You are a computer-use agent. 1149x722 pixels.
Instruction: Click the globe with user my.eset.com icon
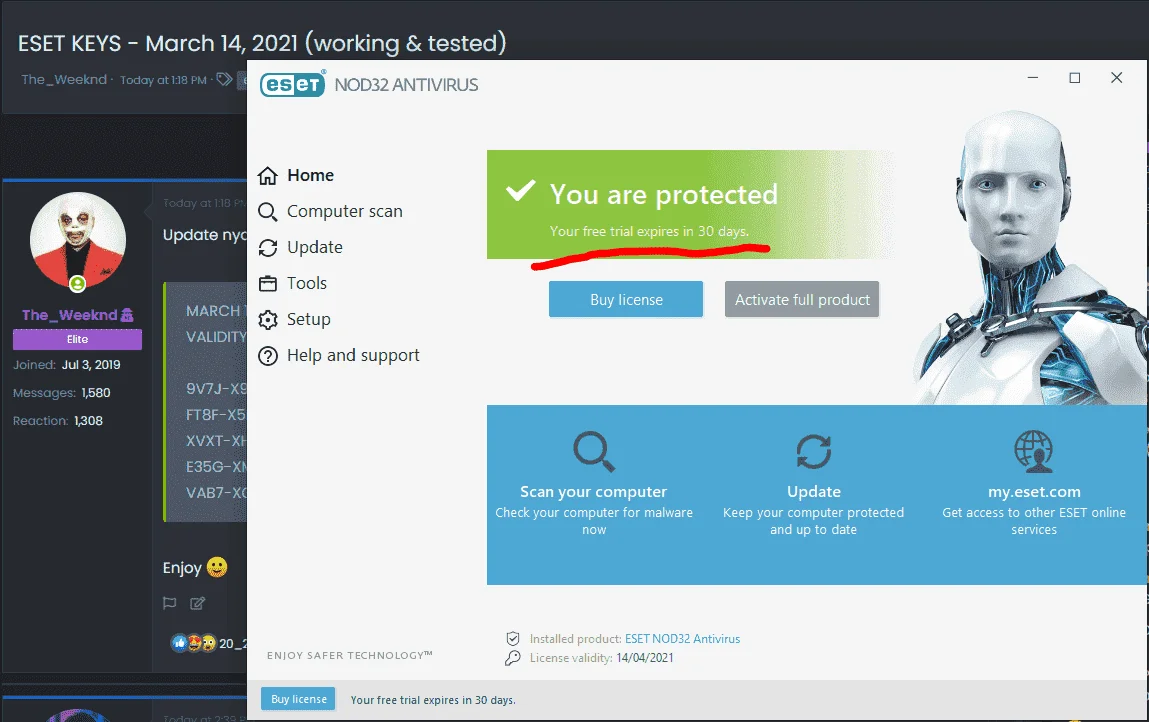point(1033,452)
